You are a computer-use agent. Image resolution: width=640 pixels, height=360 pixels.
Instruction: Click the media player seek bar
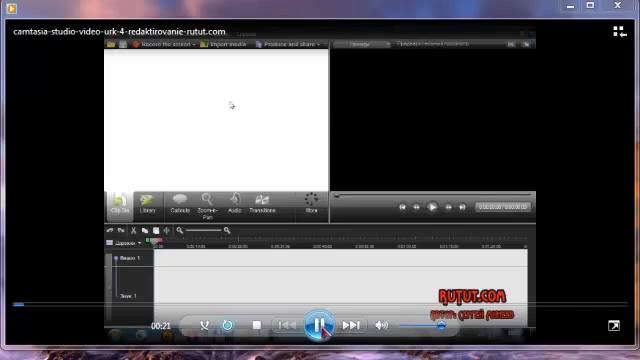pyautogui.click(x=320, y=304)
